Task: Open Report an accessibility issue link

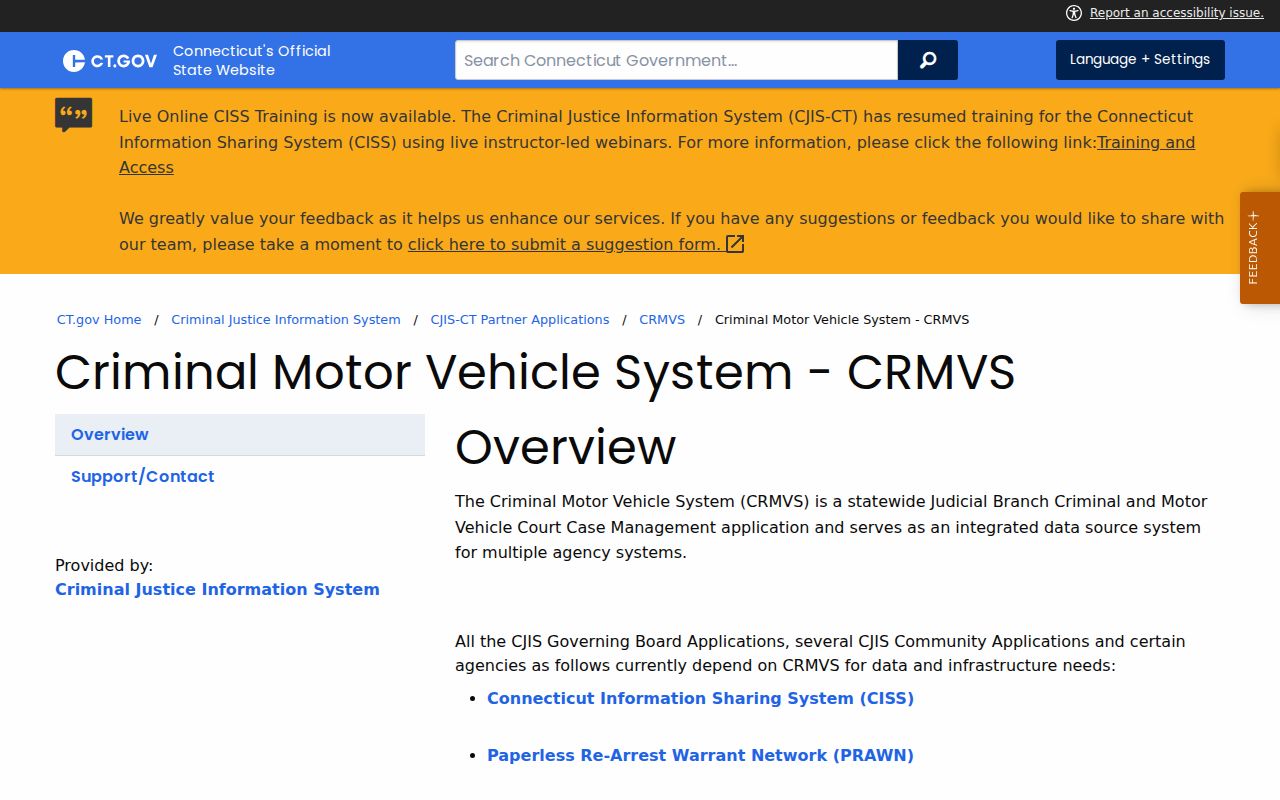Action: [x=1176, y=13]
